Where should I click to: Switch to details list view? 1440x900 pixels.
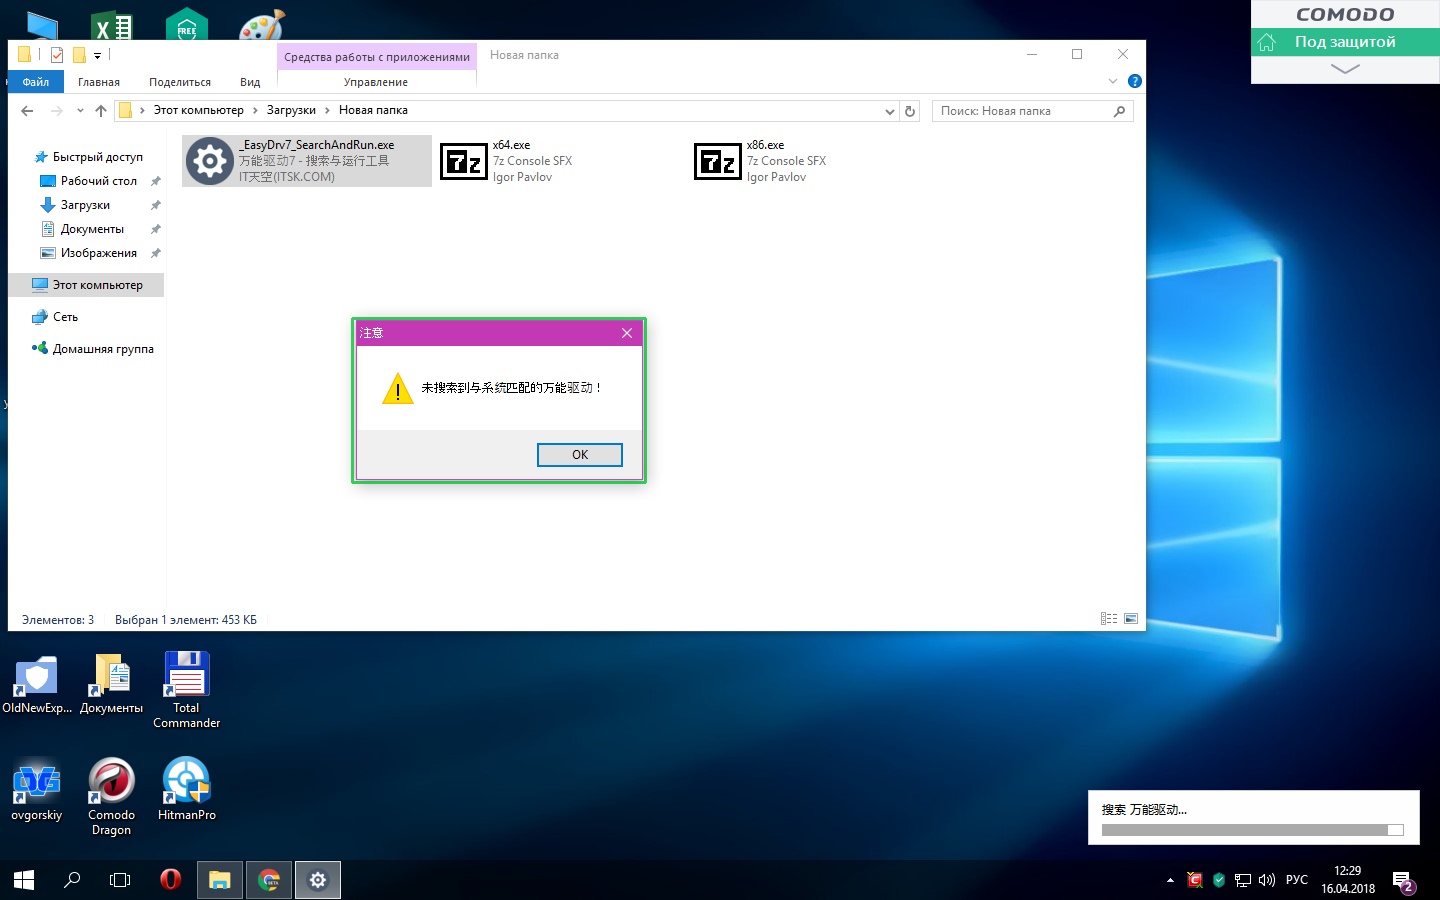[x=1109, y=619]
